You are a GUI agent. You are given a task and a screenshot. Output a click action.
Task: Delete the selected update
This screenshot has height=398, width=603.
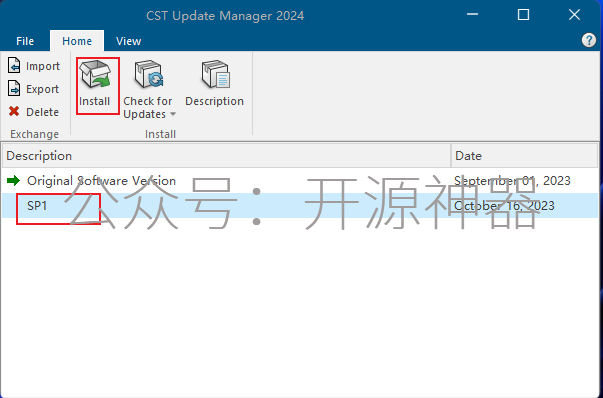click(34, 112)
